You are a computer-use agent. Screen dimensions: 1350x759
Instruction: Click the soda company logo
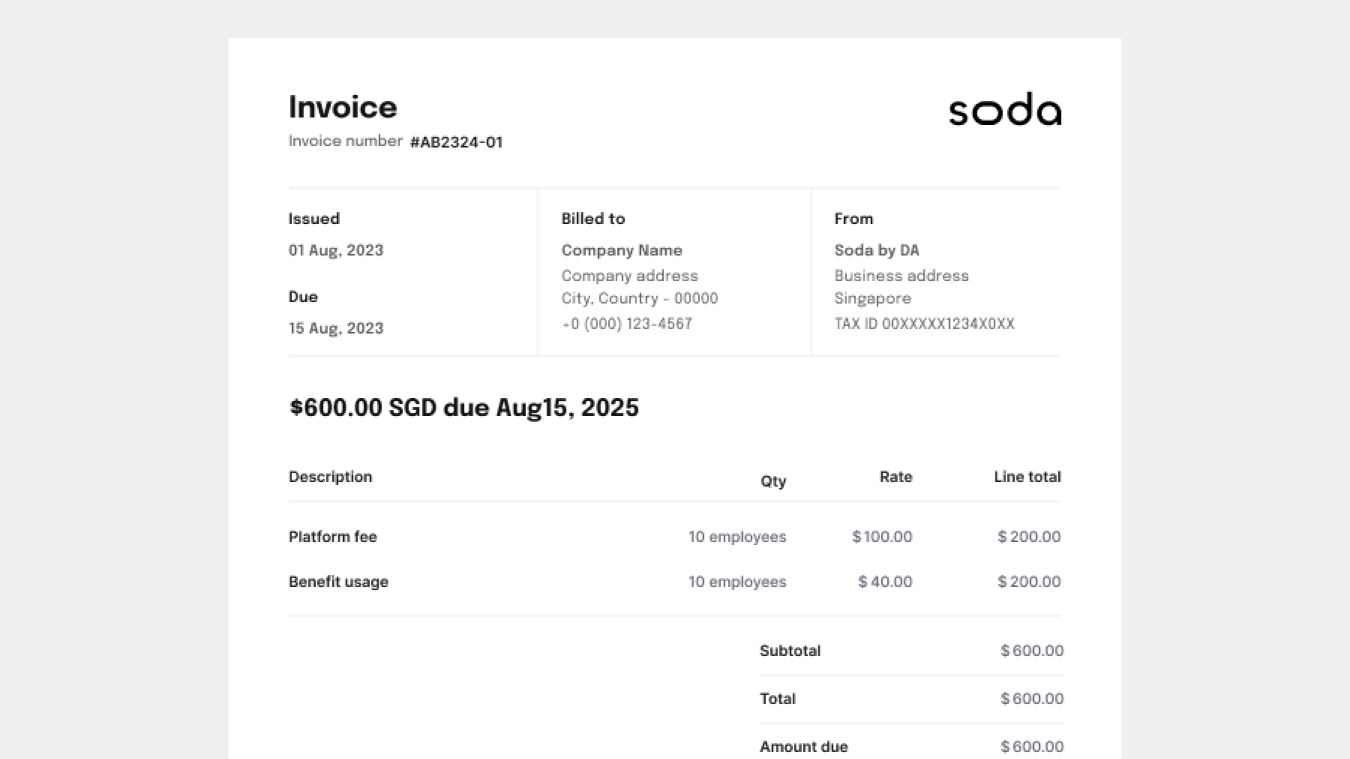(x=1004, y=110)
